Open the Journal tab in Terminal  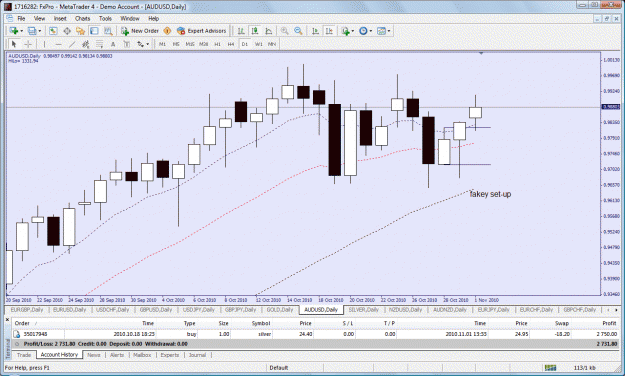(197, 355)
